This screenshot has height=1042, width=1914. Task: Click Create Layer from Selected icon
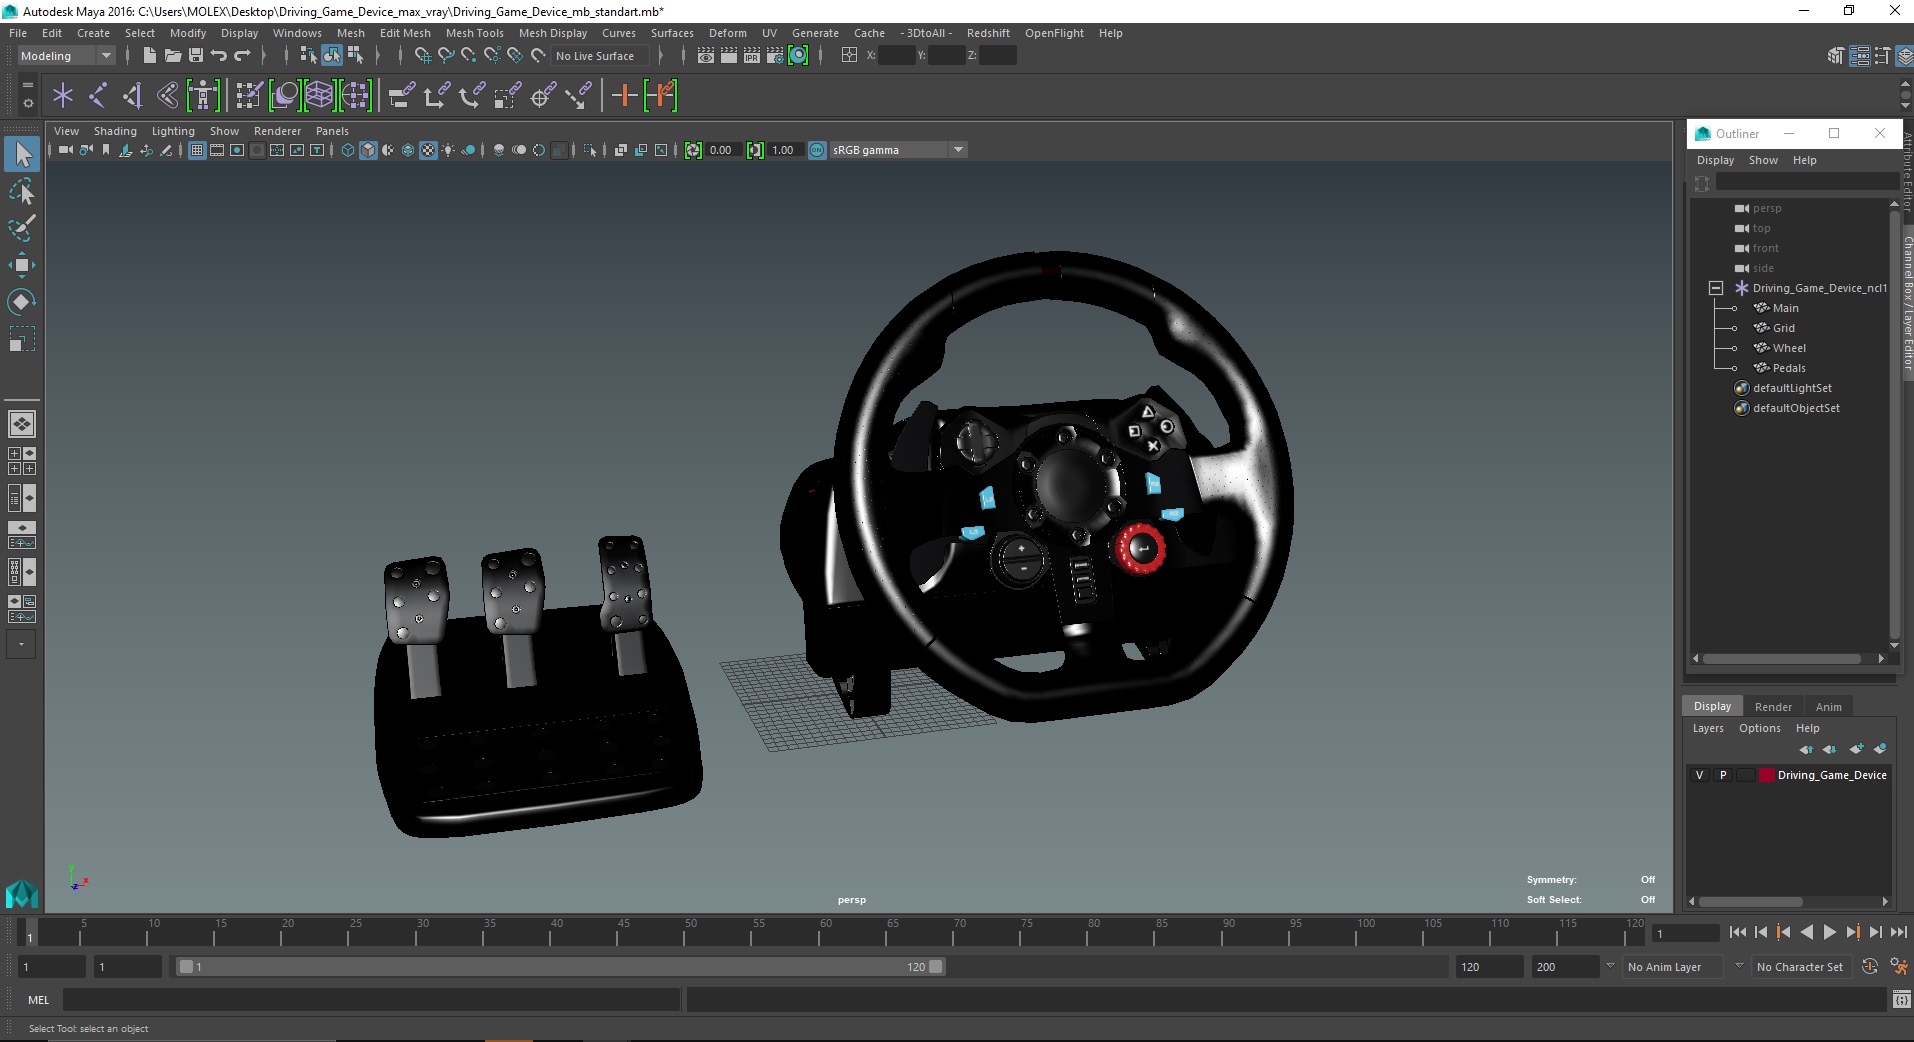1880,749
